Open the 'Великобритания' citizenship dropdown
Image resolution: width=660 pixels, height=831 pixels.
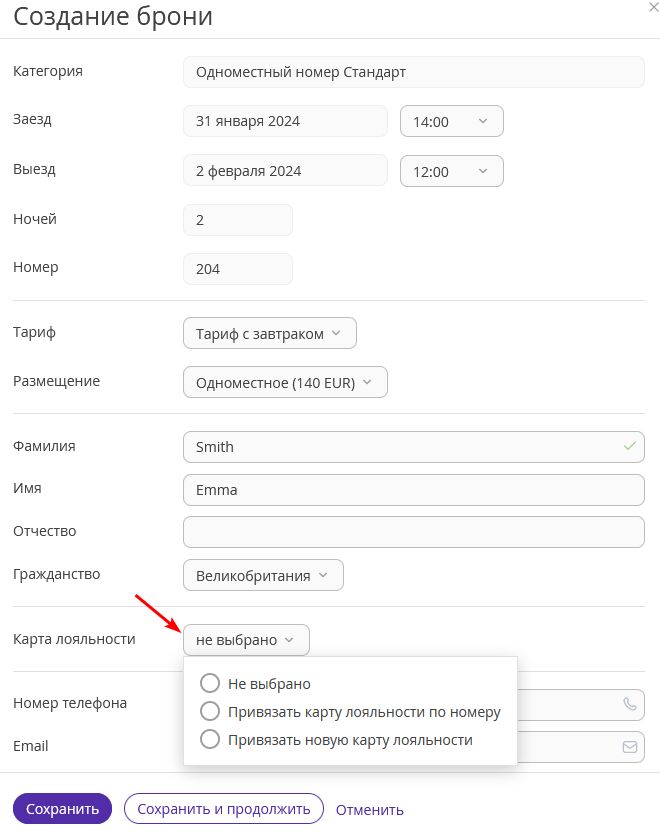pyautogui.click(x=263, y=575)
